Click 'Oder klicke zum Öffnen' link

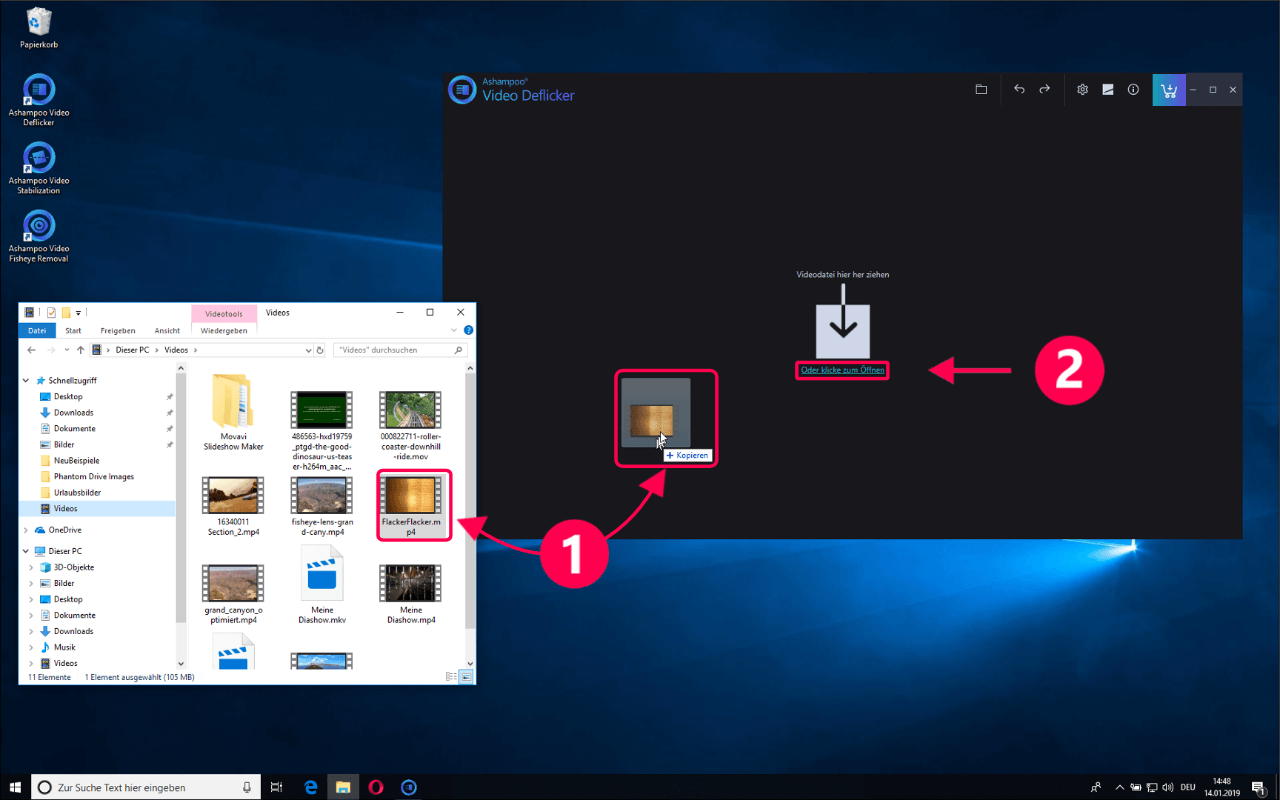(843, 370)
